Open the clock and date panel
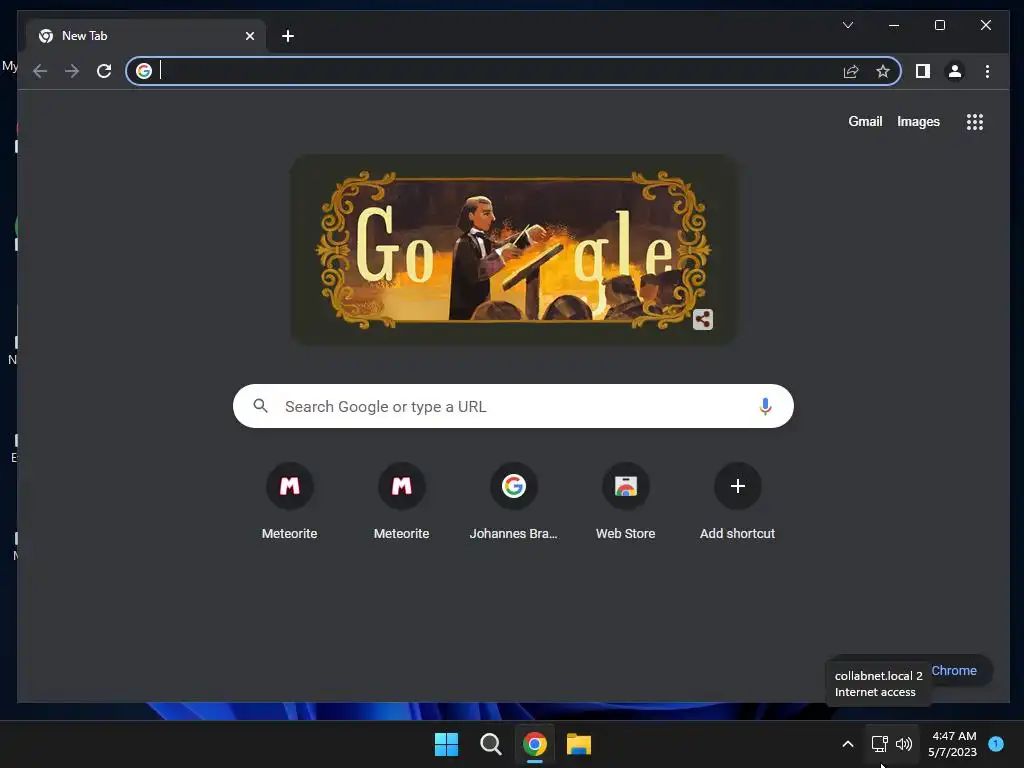1024x768 pixels. pos(953,744)
